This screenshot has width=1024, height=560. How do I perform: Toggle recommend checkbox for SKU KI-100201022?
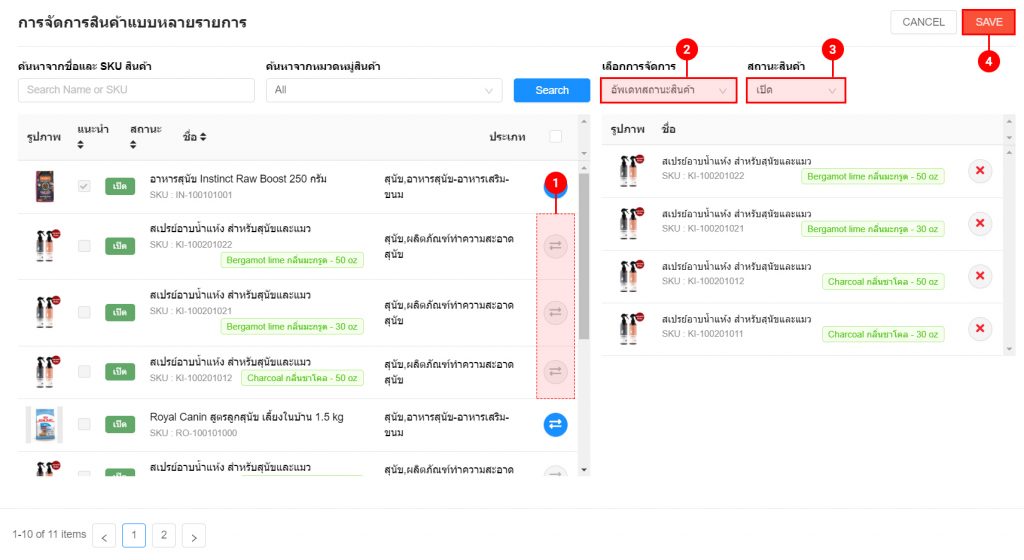point(84,246)
